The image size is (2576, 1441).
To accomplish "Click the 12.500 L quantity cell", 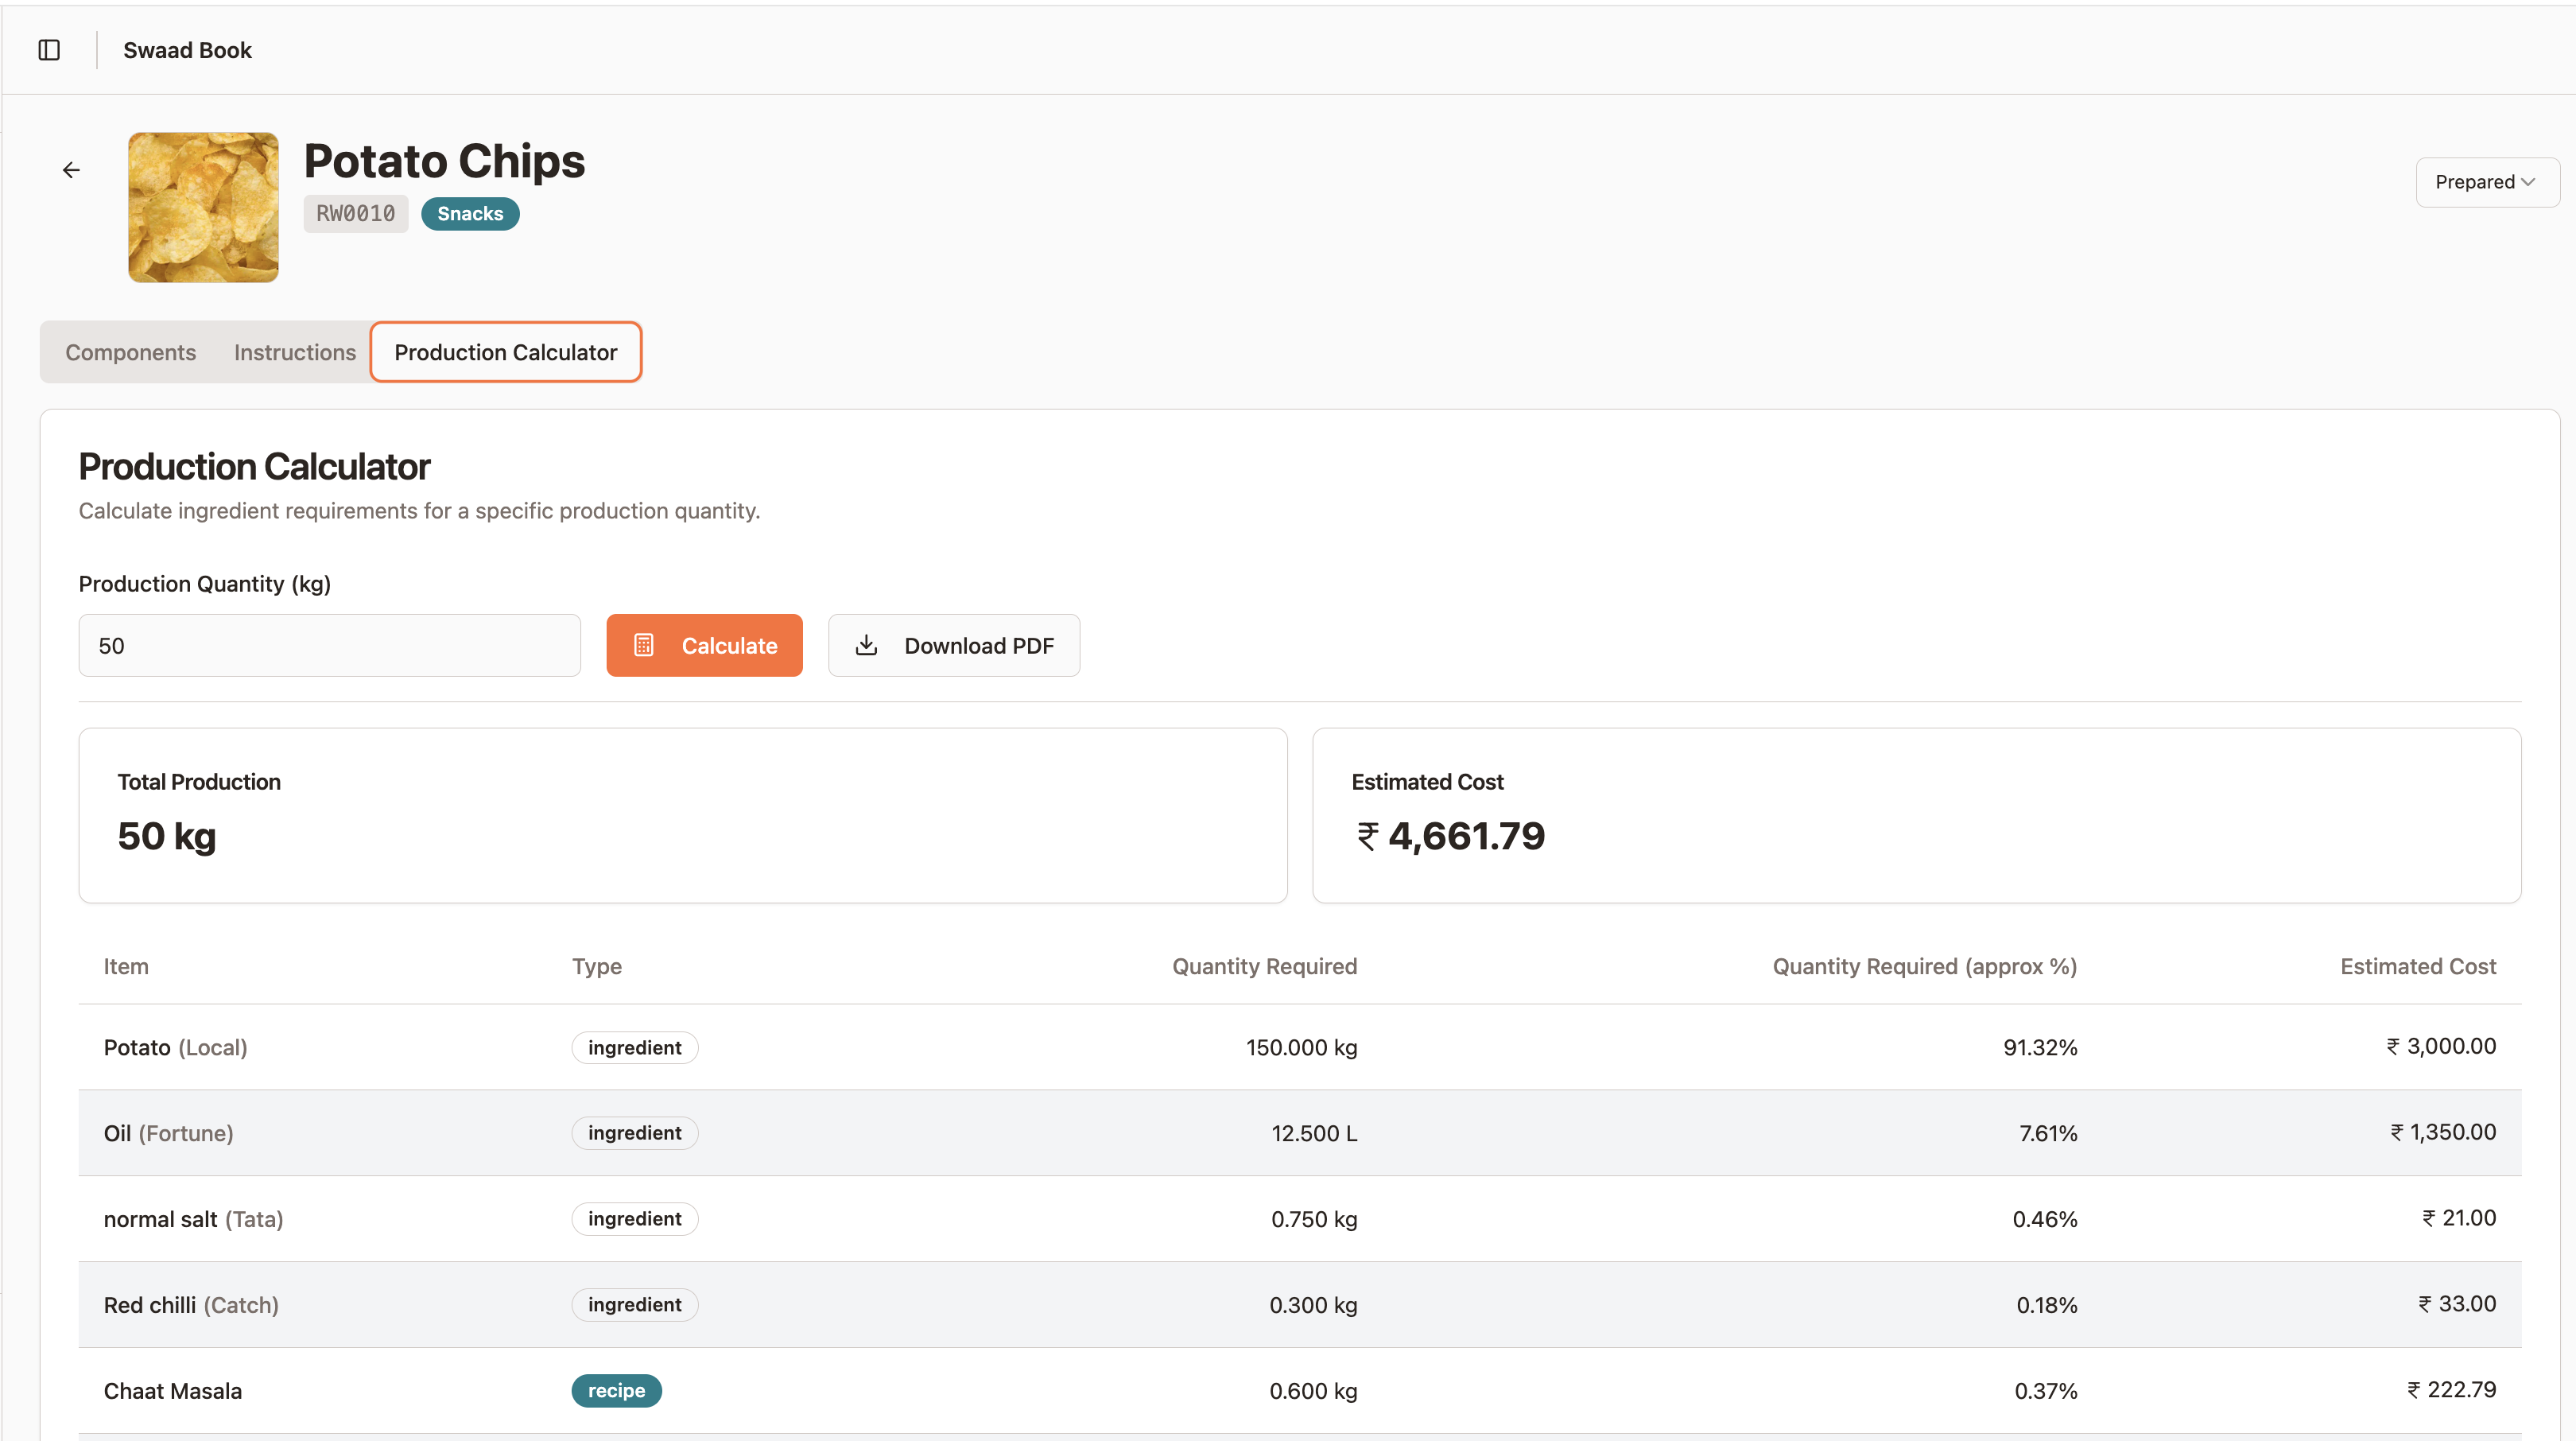I will click(1314, 1133).
